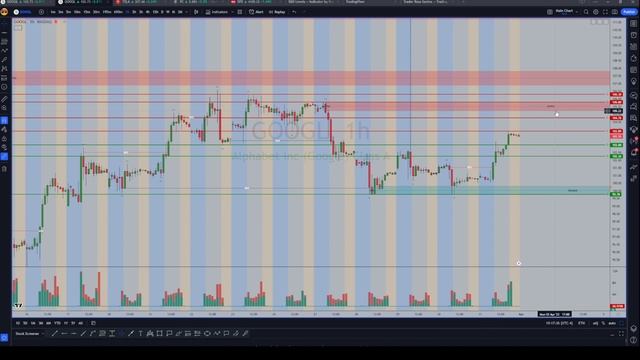Select the arrow tool in bottom drawing toolbar

[131, 333]
